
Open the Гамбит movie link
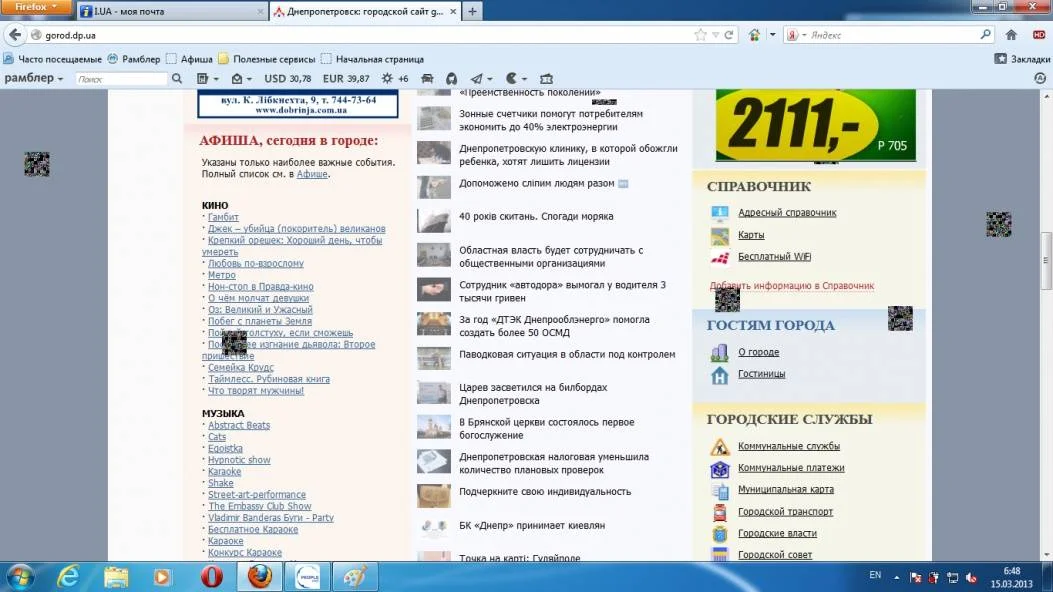[x=223, y=217]
